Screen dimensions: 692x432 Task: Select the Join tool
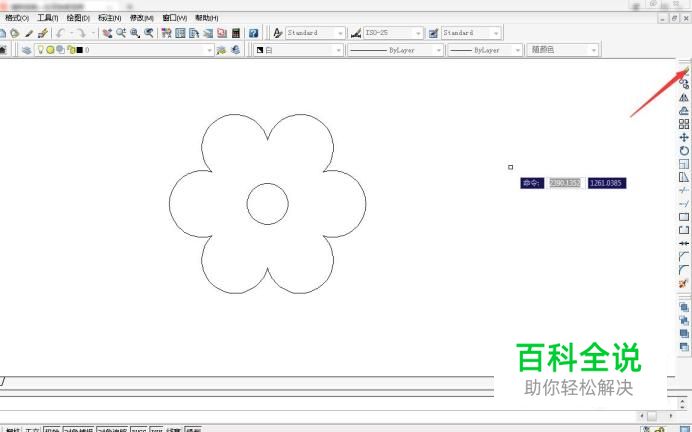point(684,243)
